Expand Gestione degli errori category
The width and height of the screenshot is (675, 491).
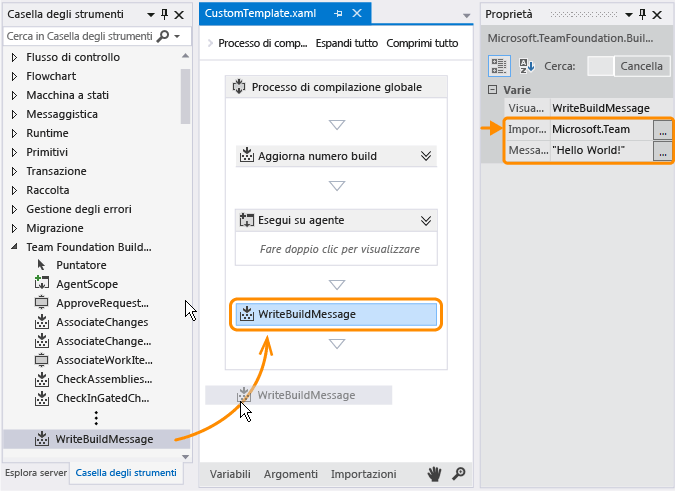pos(14,209)
